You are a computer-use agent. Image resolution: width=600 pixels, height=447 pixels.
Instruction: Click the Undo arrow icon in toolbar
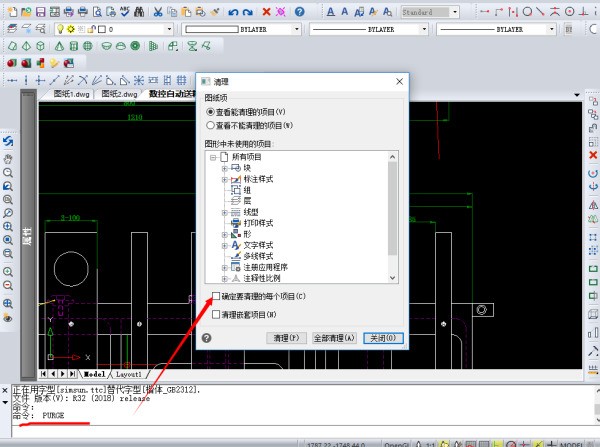(x=234, y=12)
